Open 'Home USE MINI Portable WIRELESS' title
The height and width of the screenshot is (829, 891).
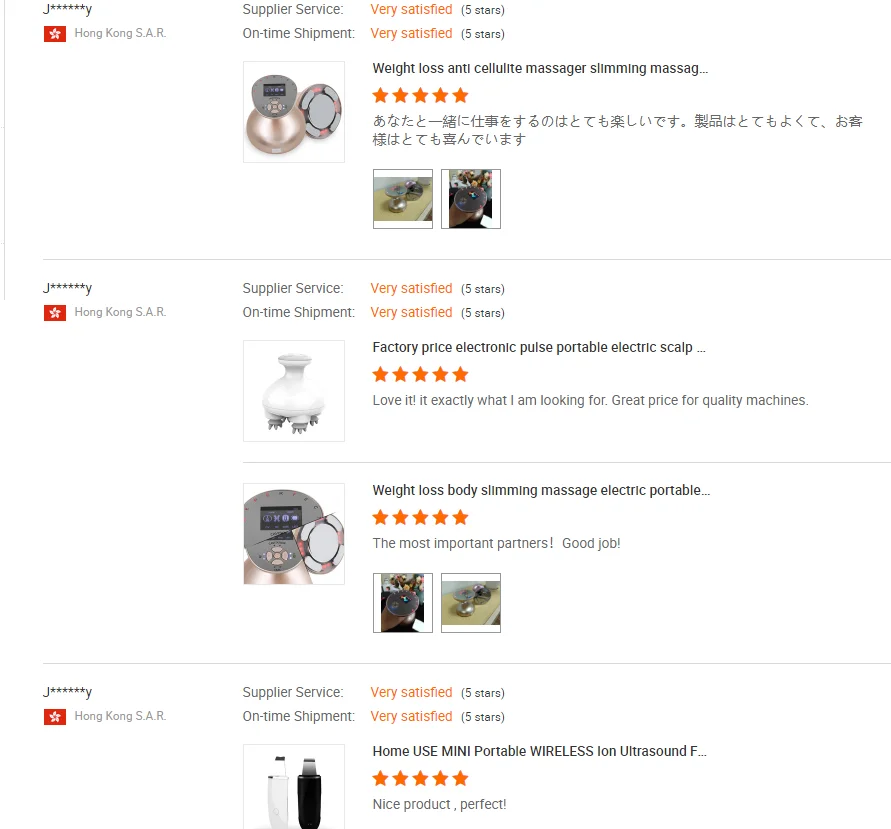[539, 751]
